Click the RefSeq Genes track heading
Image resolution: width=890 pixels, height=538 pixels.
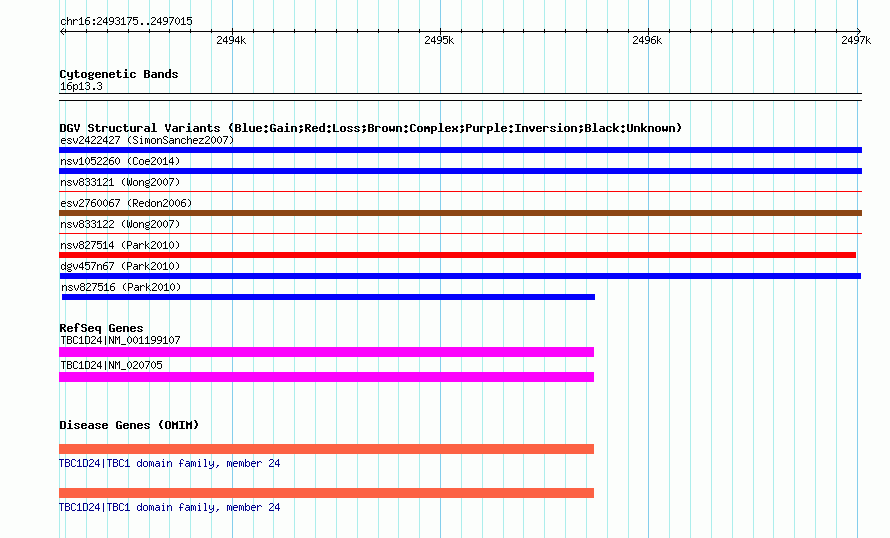[101, 328]
